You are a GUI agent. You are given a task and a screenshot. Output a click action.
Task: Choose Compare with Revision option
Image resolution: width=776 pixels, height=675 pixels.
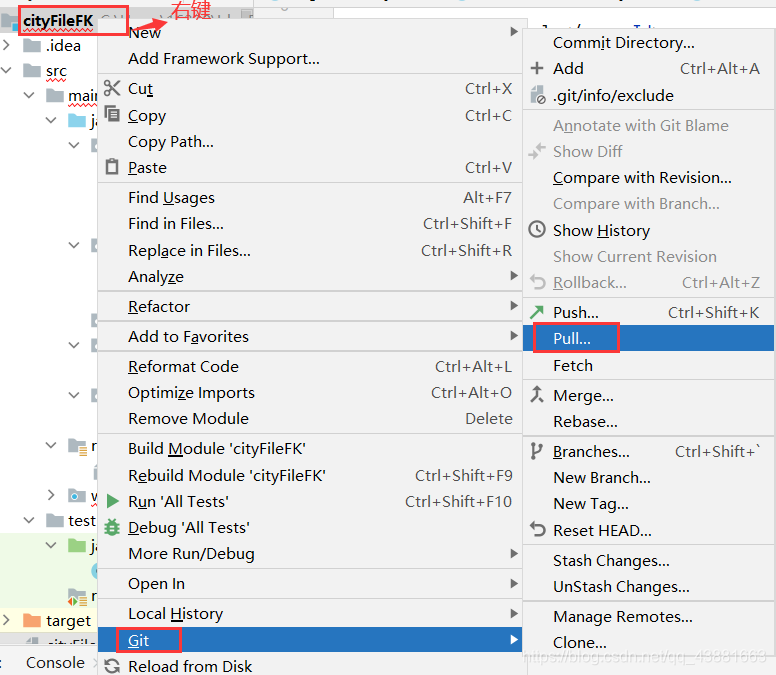pyautogui.click(x=648, y=177)
